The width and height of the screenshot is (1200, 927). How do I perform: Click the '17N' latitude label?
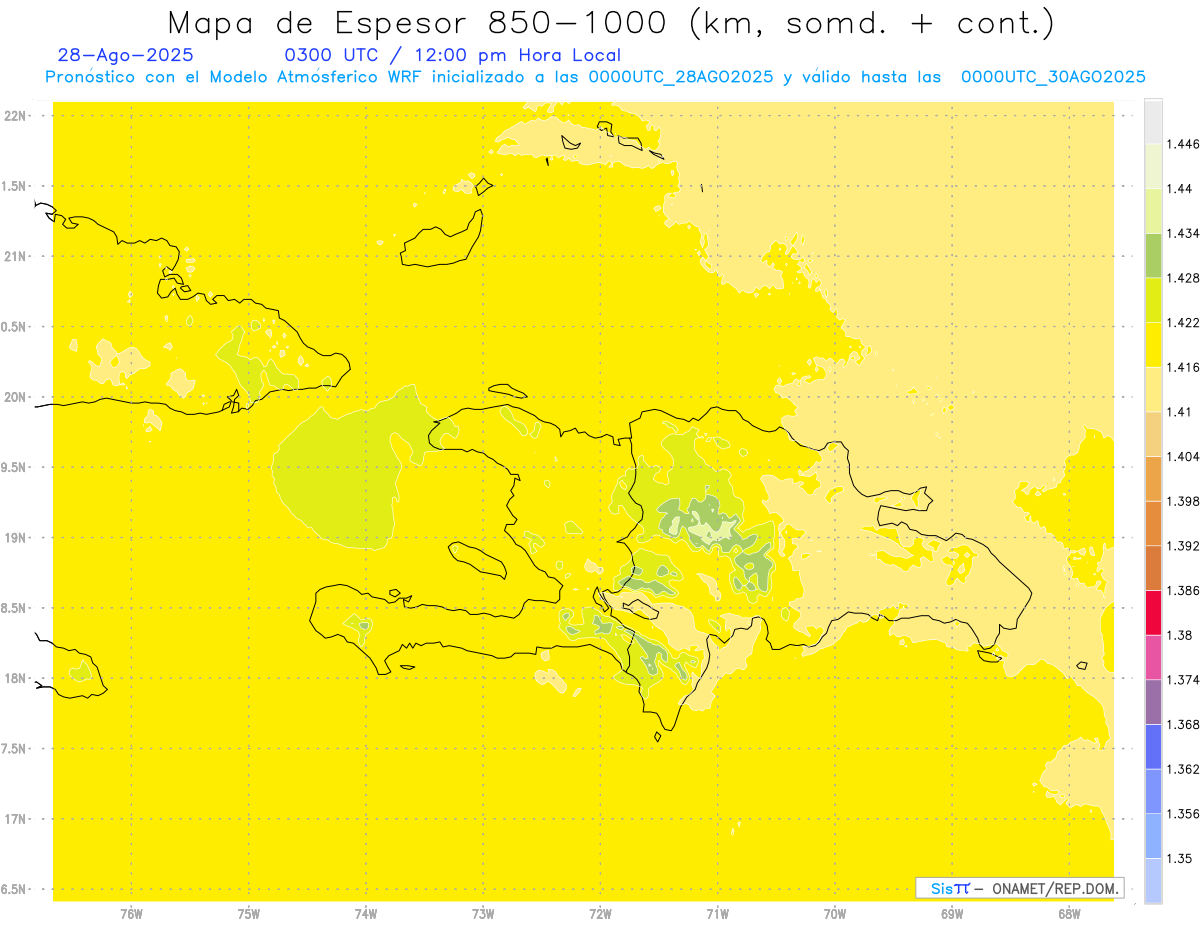point(16,819)
